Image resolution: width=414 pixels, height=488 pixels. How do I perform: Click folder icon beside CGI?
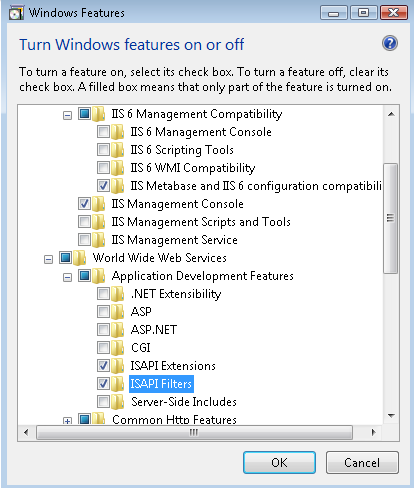118,348
